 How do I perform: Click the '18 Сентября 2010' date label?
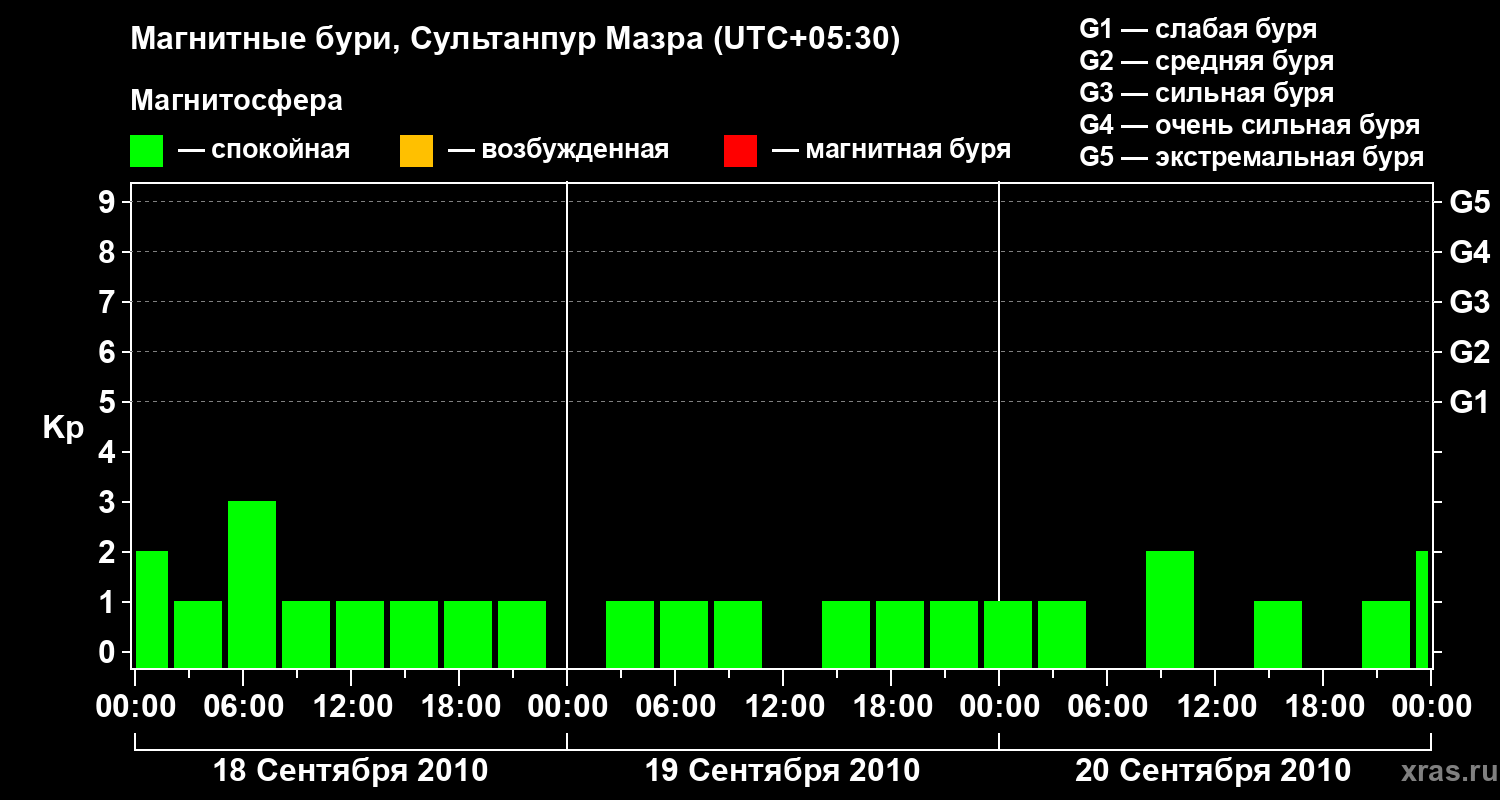[351, 771]
